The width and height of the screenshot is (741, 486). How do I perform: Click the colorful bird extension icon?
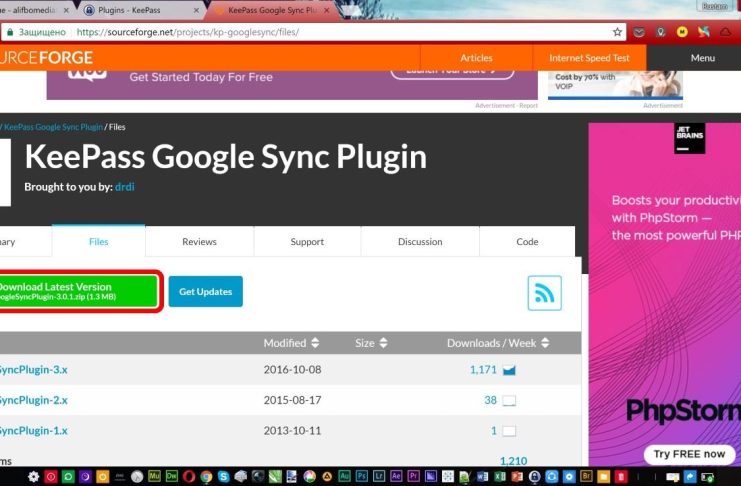[704, 32]
